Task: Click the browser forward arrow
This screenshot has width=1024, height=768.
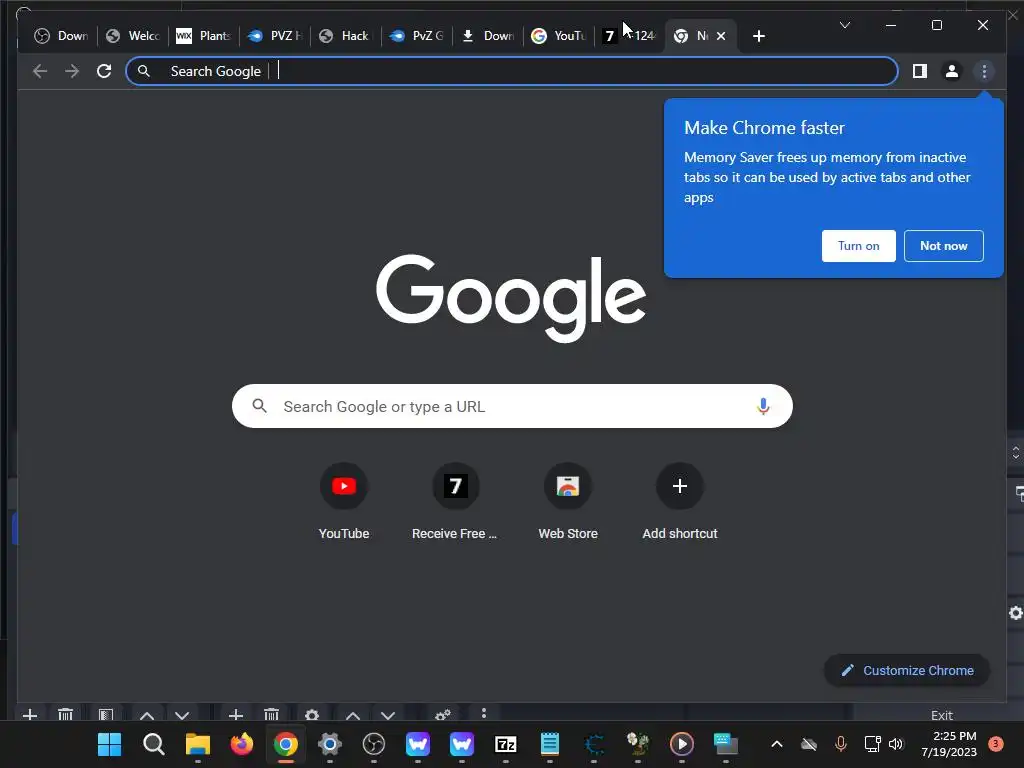Action: click(x=72, y=71)
